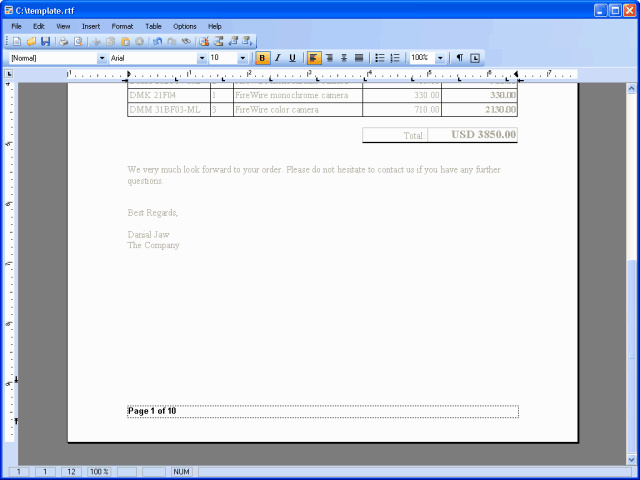Insert a numbered list
This screenshot has height=480, width=640.
395,58
